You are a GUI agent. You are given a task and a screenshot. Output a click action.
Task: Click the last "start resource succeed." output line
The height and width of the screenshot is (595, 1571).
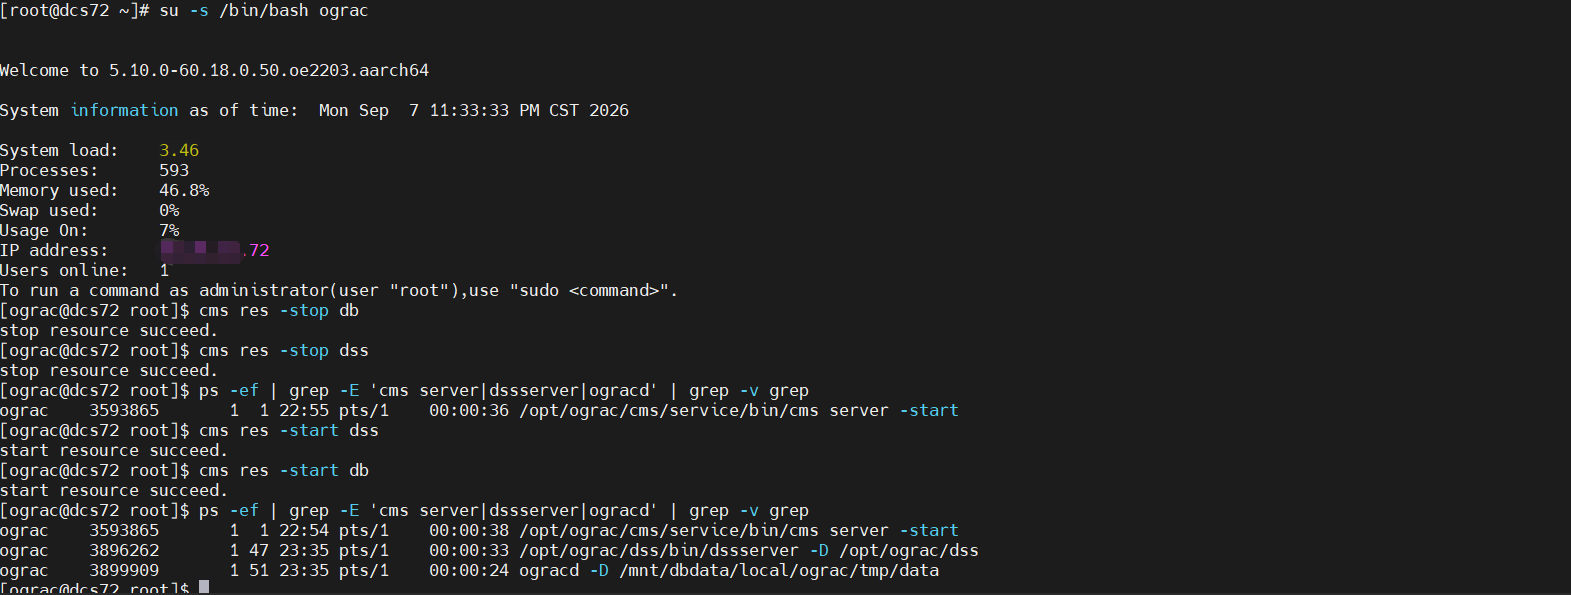pos(114,490)
